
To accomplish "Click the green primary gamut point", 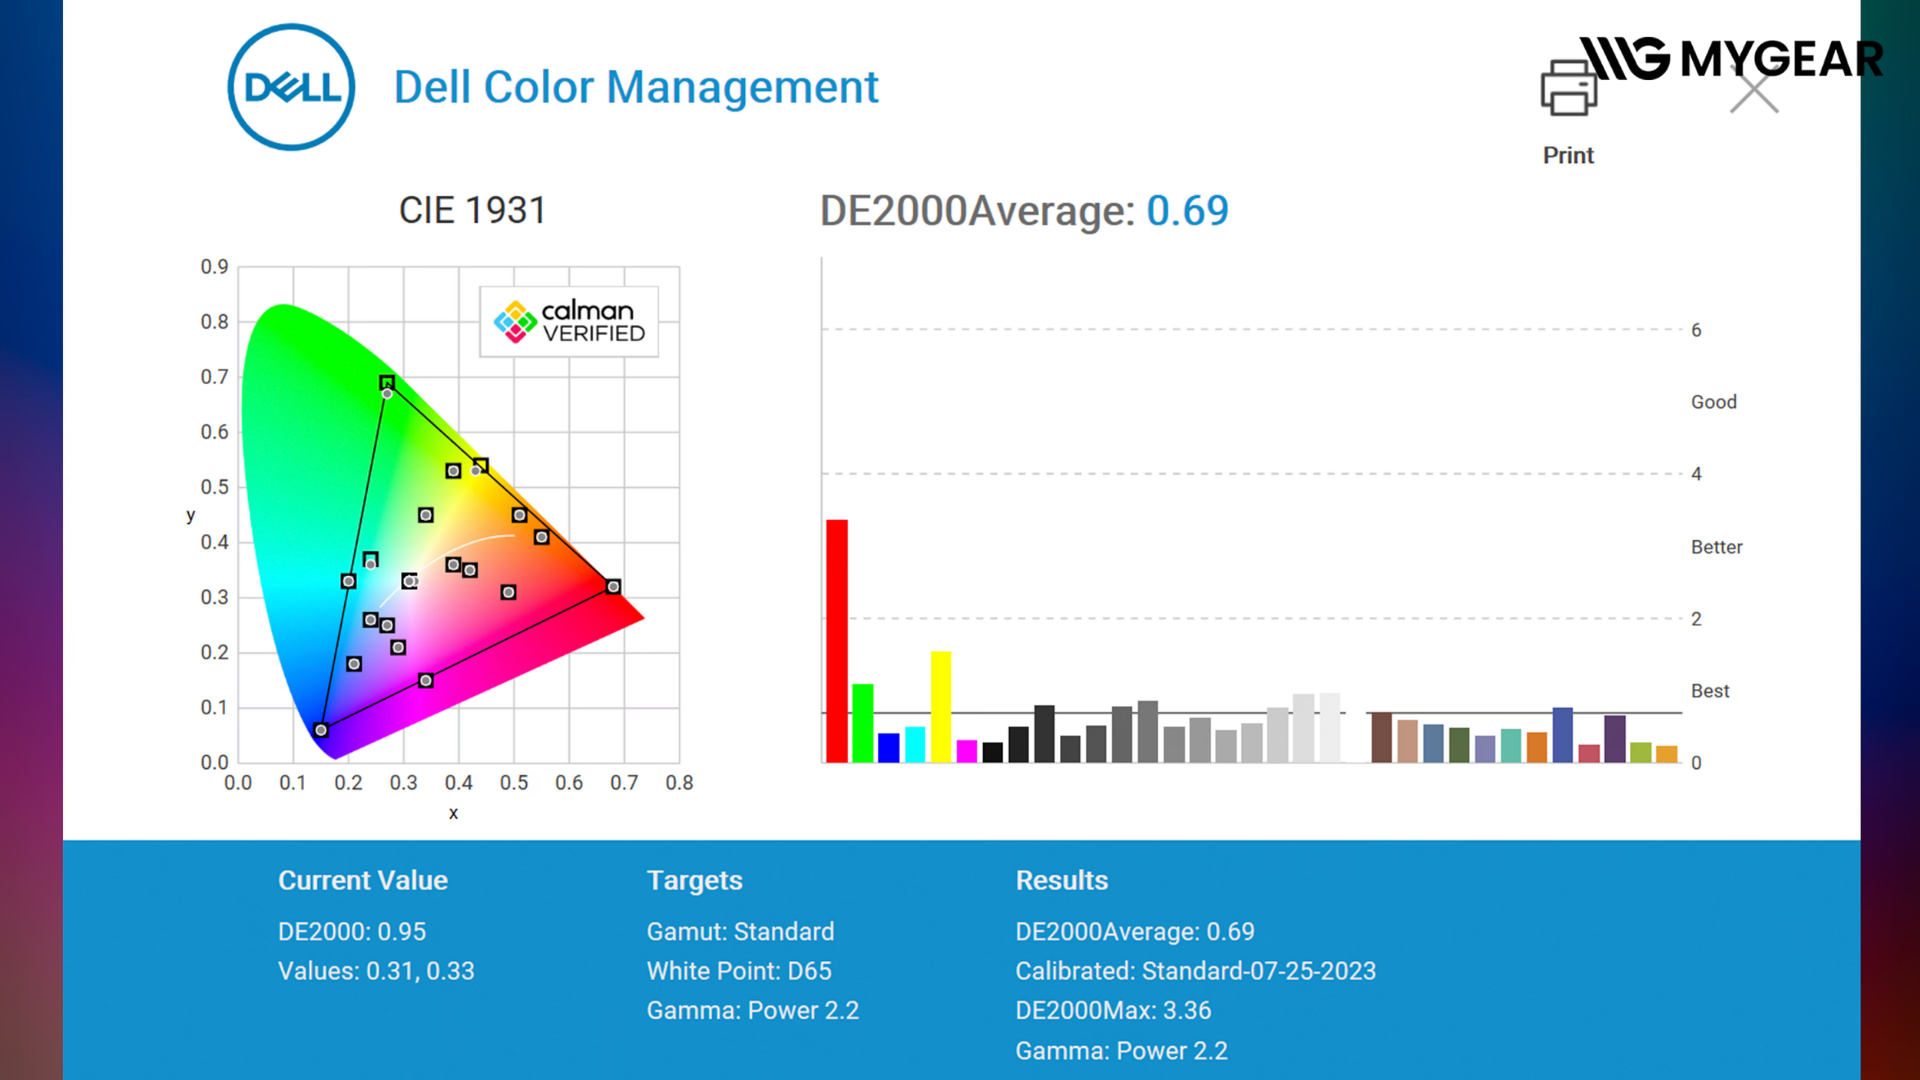I will click(387, 383).
